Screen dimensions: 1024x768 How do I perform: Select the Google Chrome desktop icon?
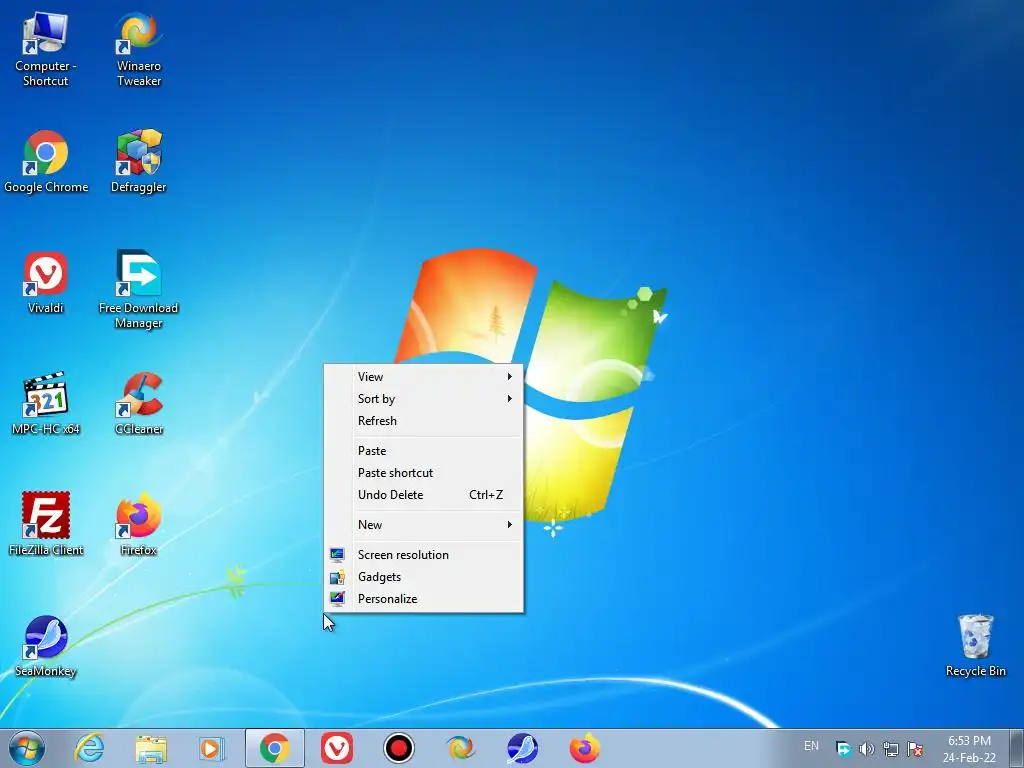[x=46, y=161]
